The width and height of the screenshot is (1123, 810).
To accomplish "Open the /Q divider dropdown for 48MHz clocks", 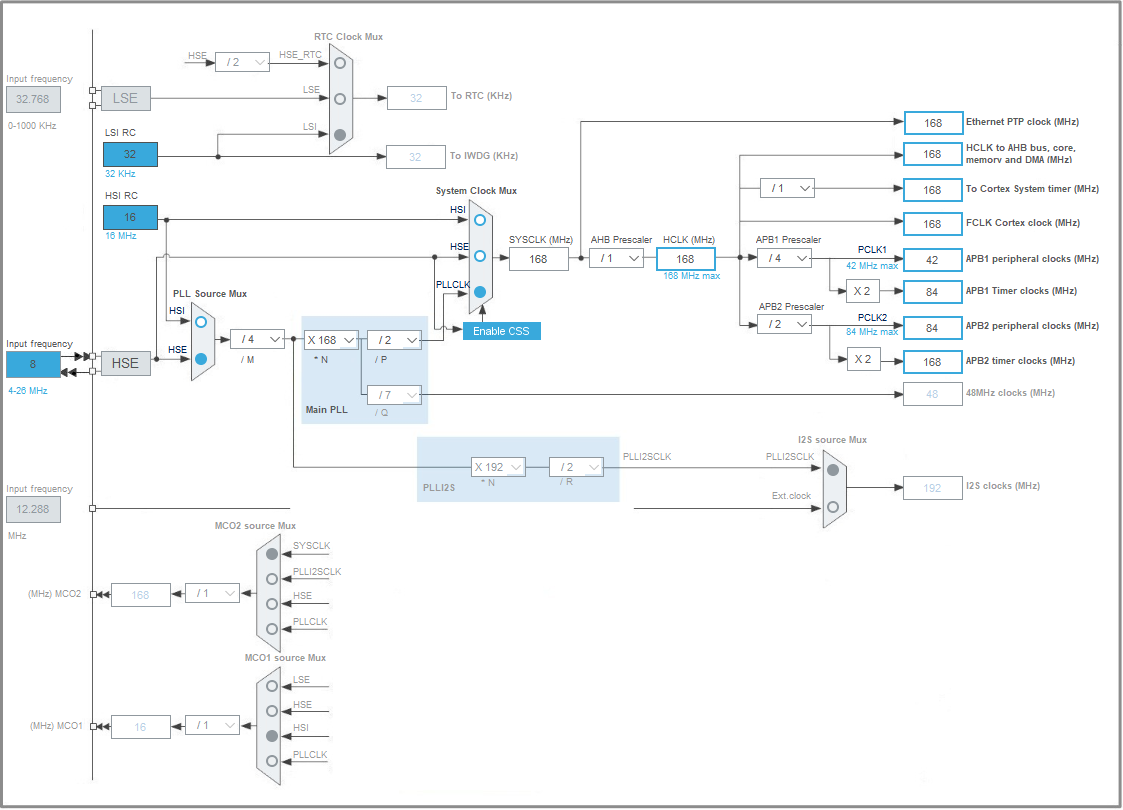I will [395, 394].
